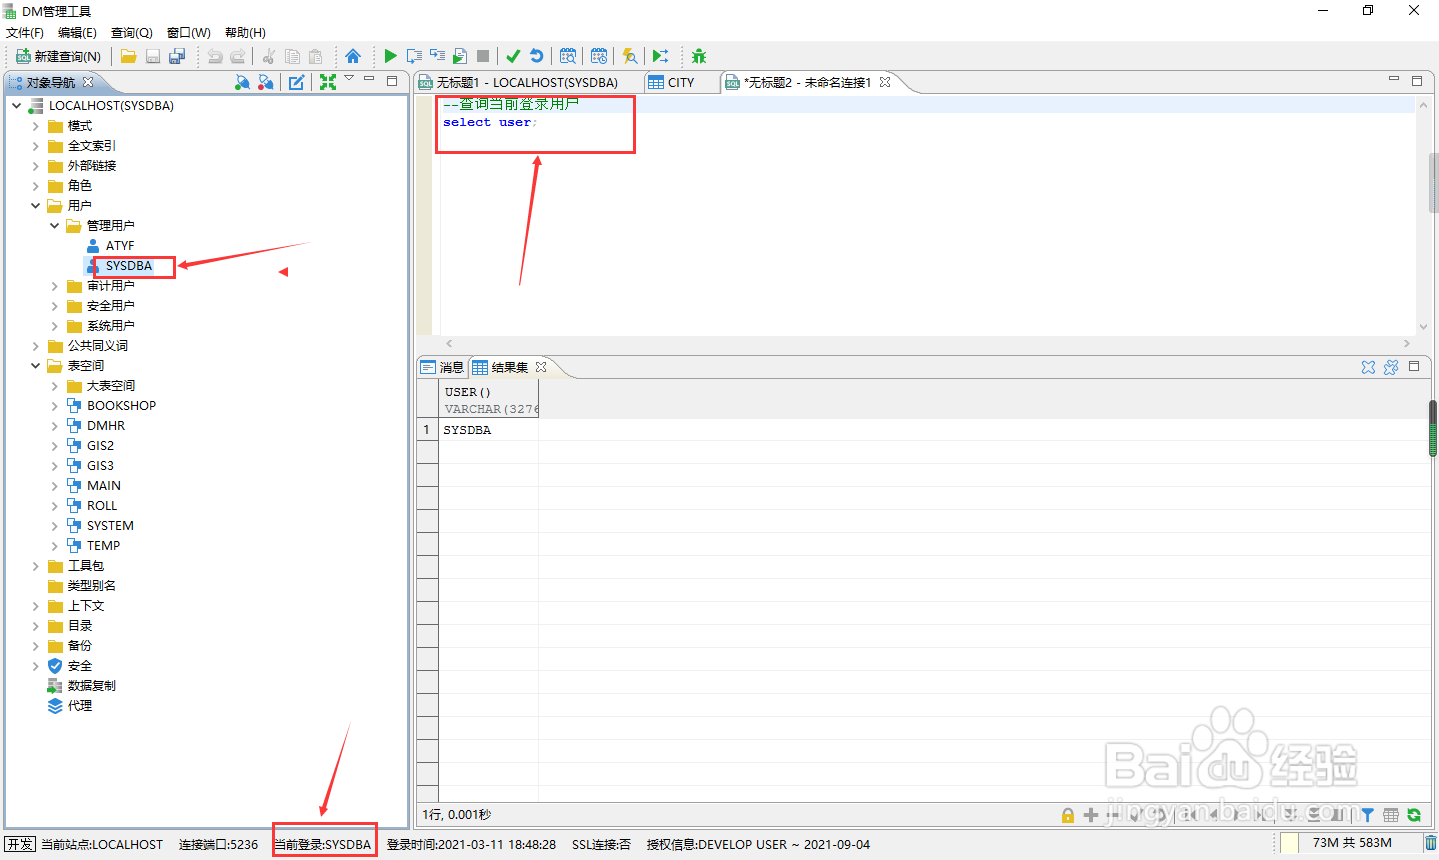This screenshot has height=860, width=1439.
Task: Click the undo arrow icon
Action: [x=214, y=56]
